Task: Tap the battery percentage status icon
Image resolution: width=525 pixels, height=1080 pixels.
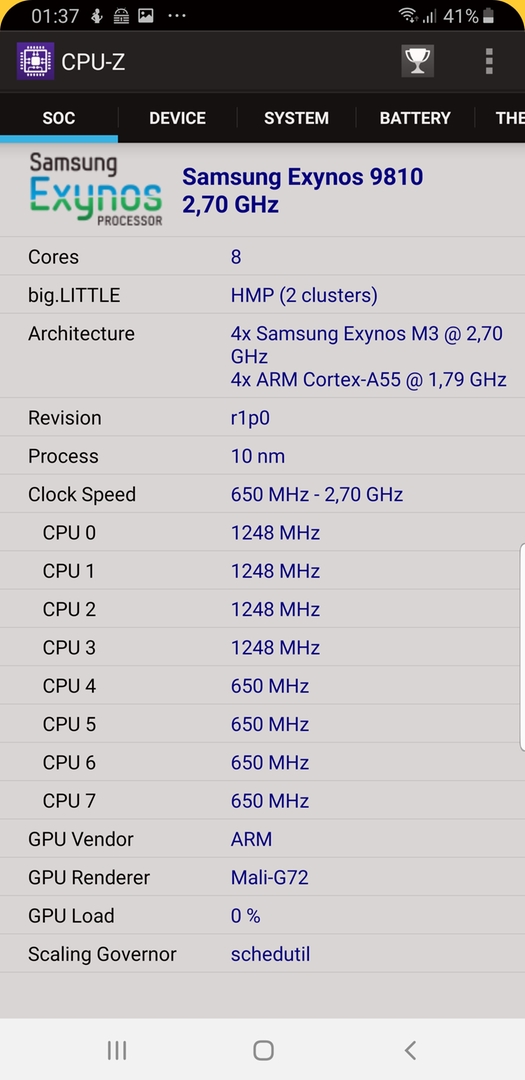Action: point(469,16)
